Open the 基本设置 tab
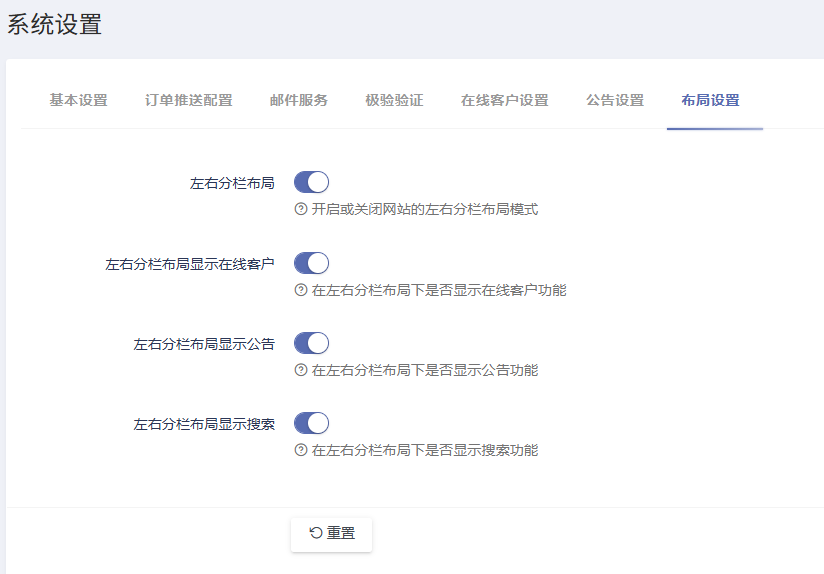The height and width of the screenshot is (574, 824). 78,100
